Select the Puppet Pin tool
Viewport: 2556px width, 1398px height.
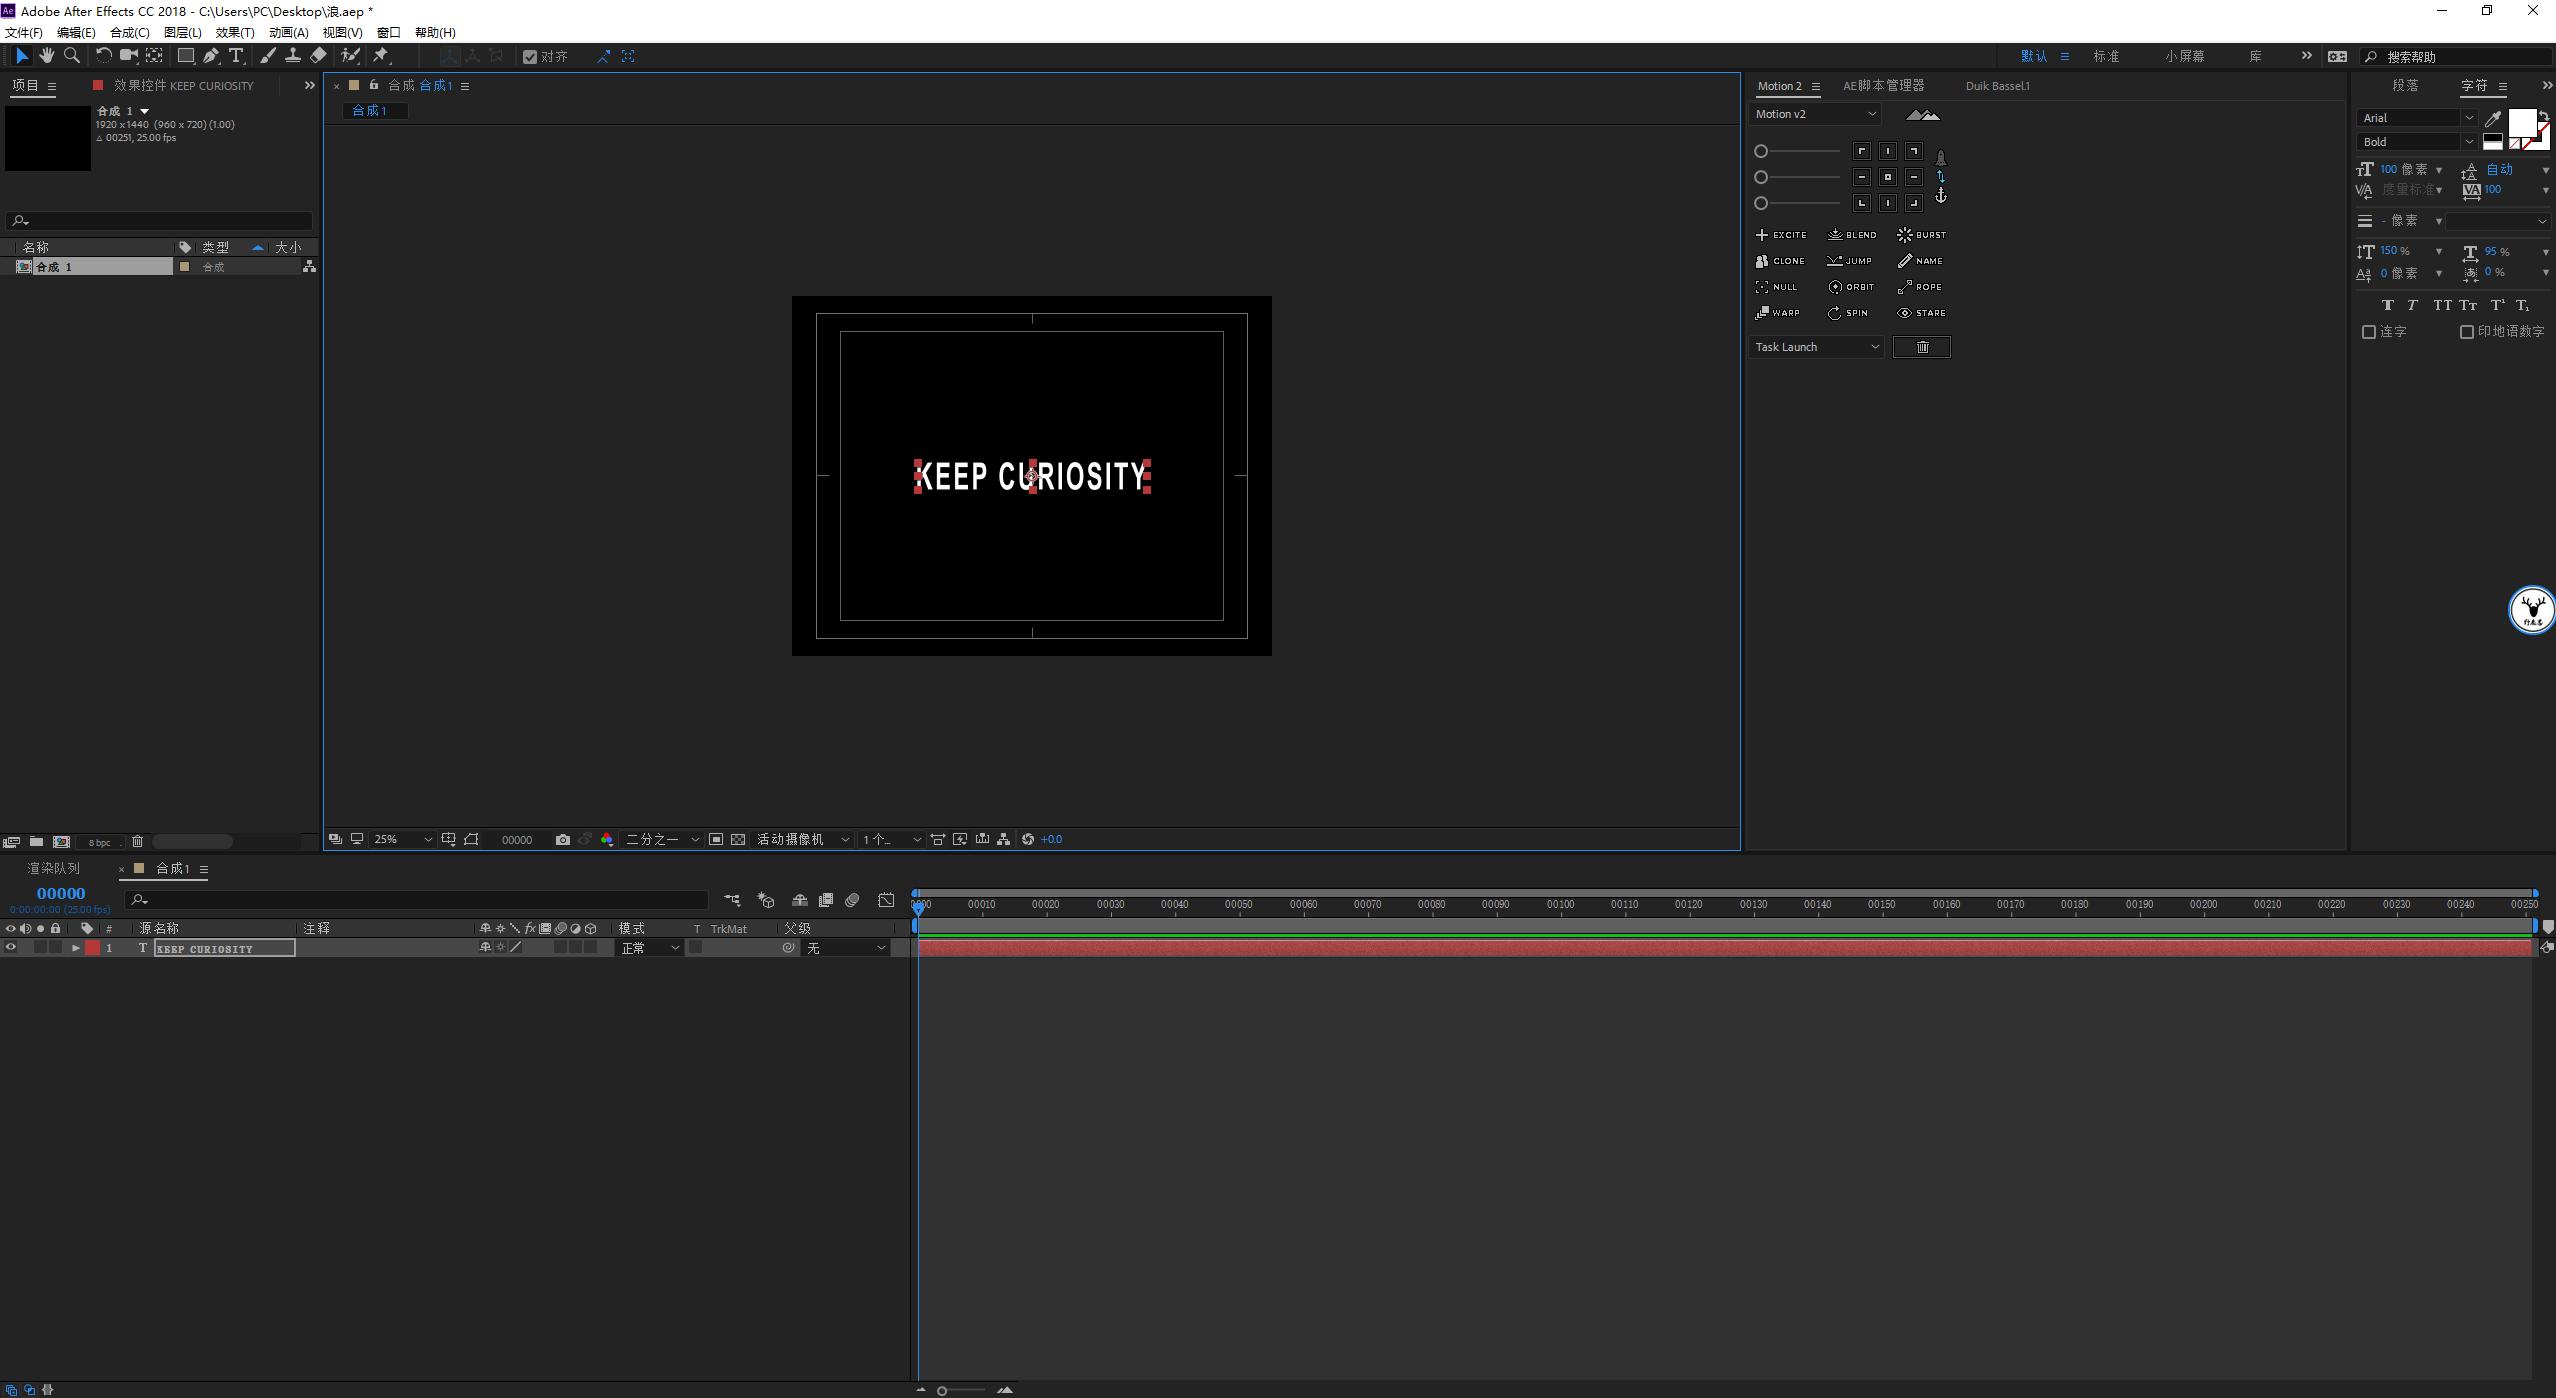tap(381, 56)
